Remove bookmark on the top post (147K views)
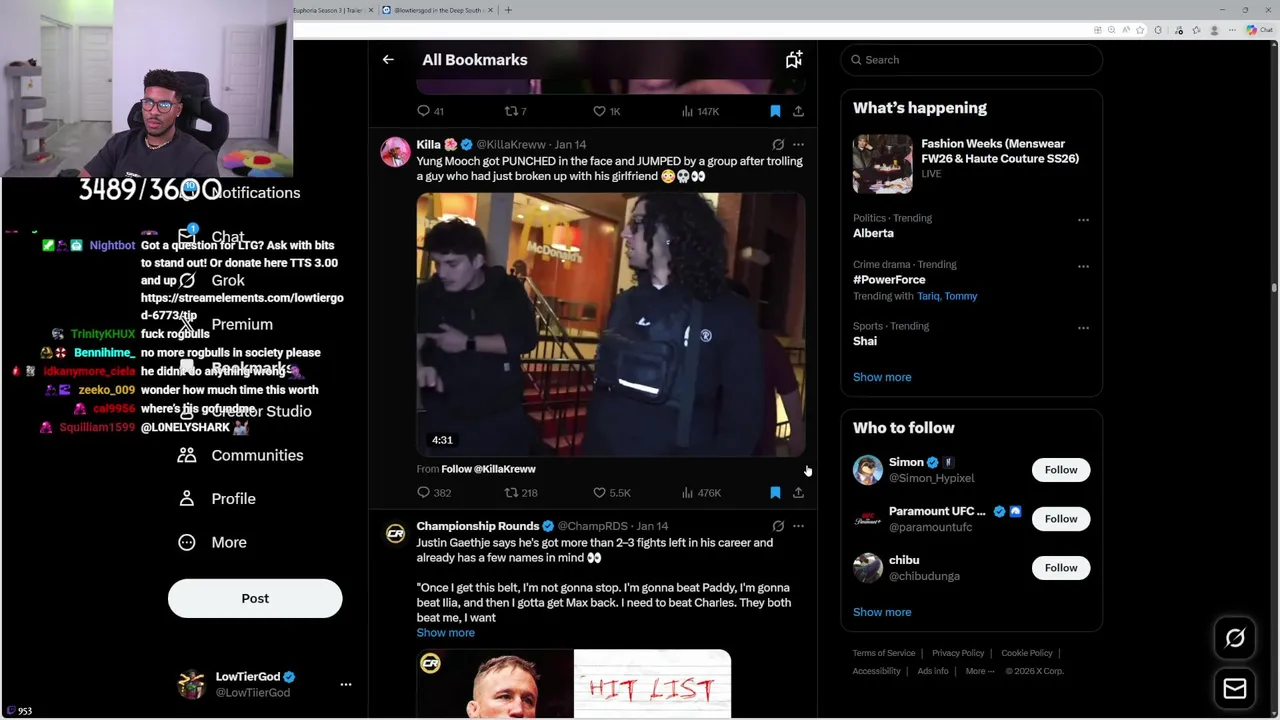This screenshot has width=1280, height=720. pyautogui.click(x=775, y=111)
